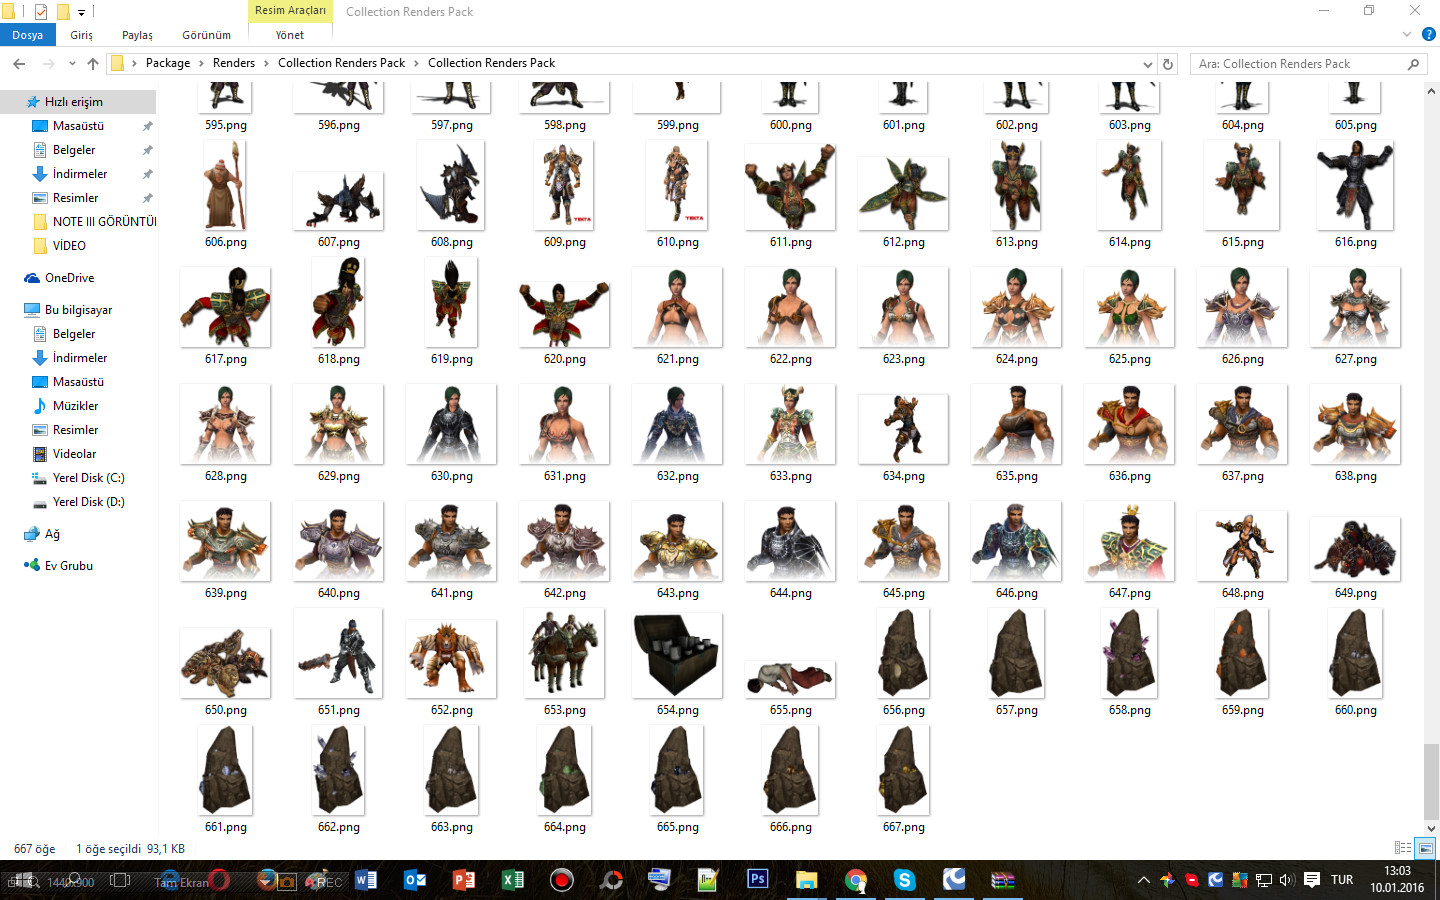Click the file name 640.png
Screen dimensions: 1440x900
(339, 593)
